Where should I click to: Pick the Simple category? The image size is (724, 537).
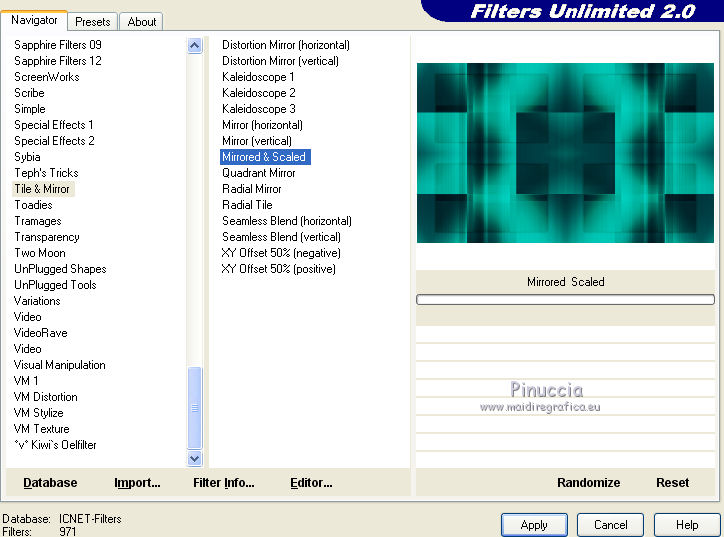coord(30,109)
